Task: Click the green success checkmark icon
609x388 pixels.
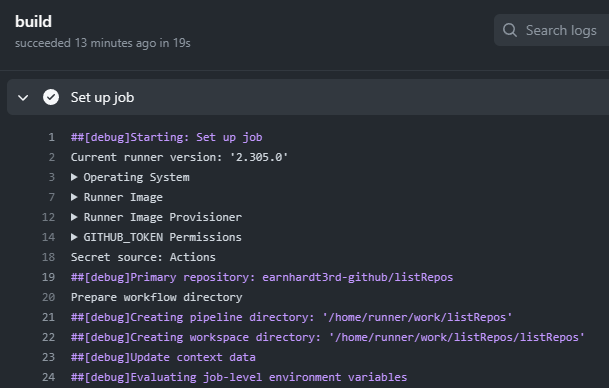Action: (x=51, y=97)
